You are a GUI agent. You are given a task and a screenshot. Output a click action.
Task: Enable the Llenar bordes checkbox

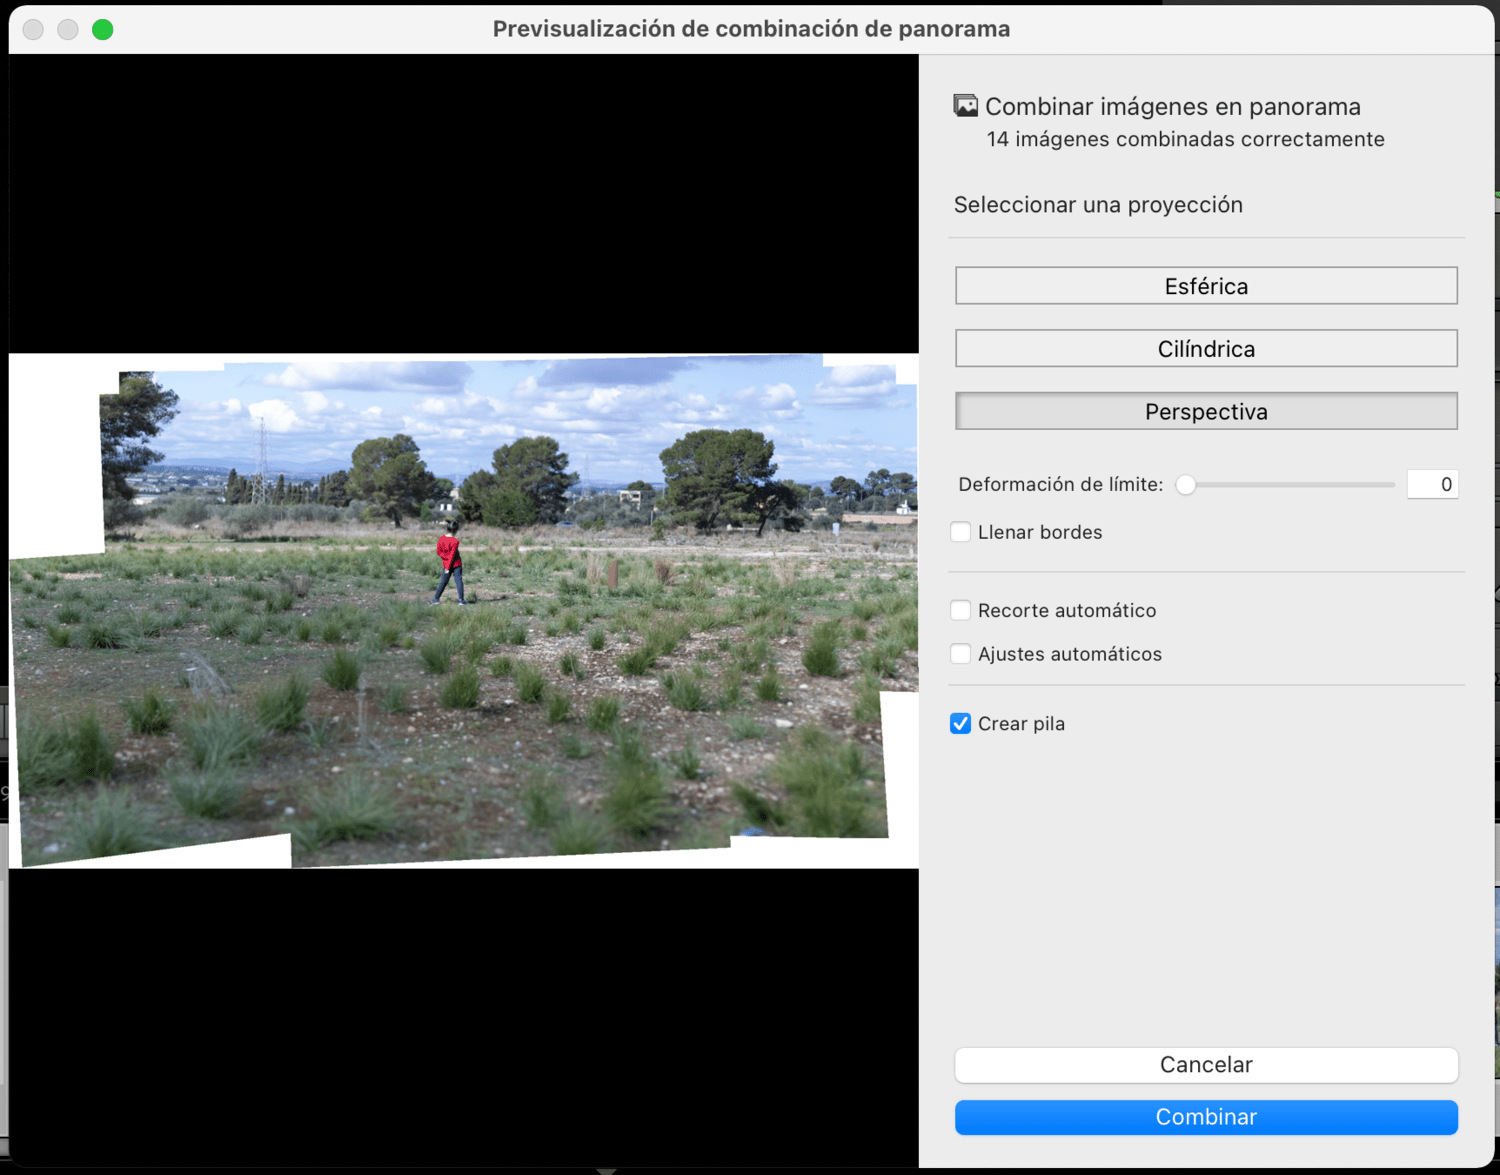coord(961,532)
